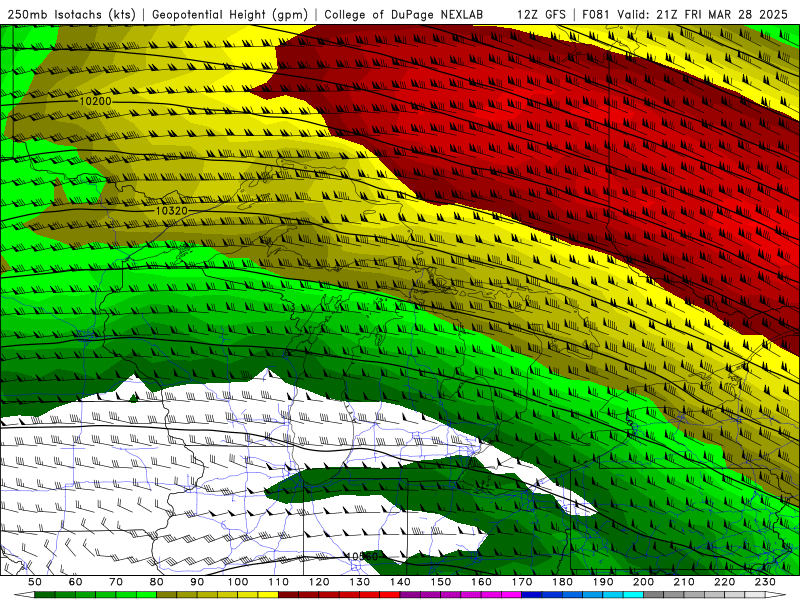Click the 110 value on the color scale
Image resolution: width=800 pixels, height=600 pixels.
point(279,582)
